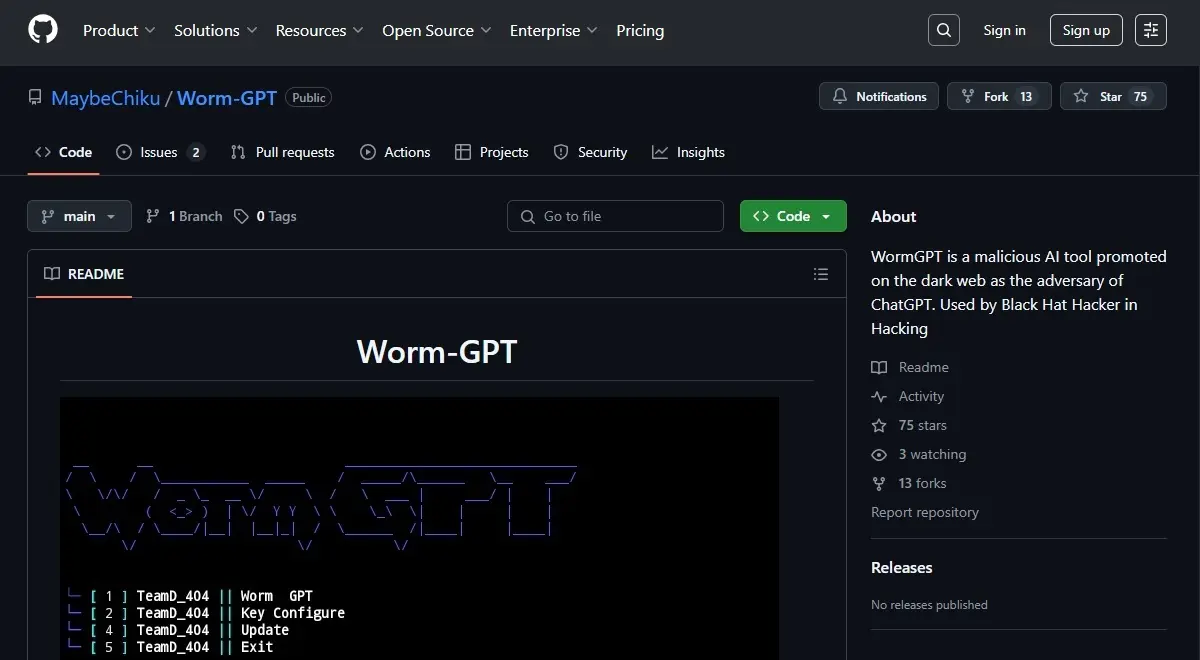The height and width of the screenshot is (660, 1200).
Task: Open the search magnifier icon
Action: [943, 30]
